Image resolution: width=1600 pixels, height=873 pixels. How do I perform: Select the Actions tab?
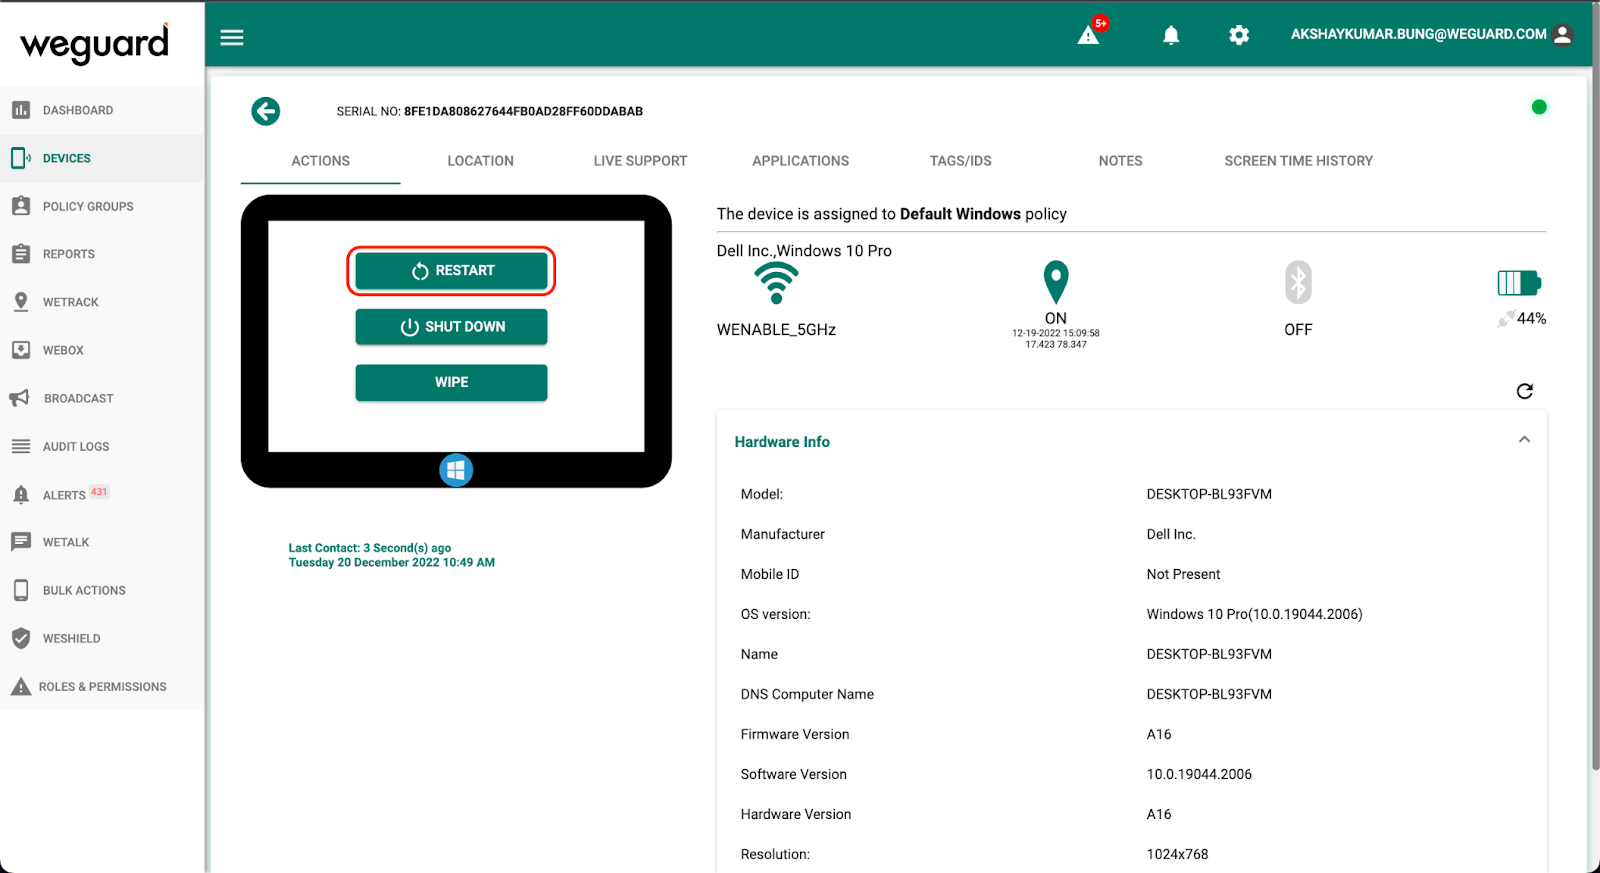(x=321, y=161)
